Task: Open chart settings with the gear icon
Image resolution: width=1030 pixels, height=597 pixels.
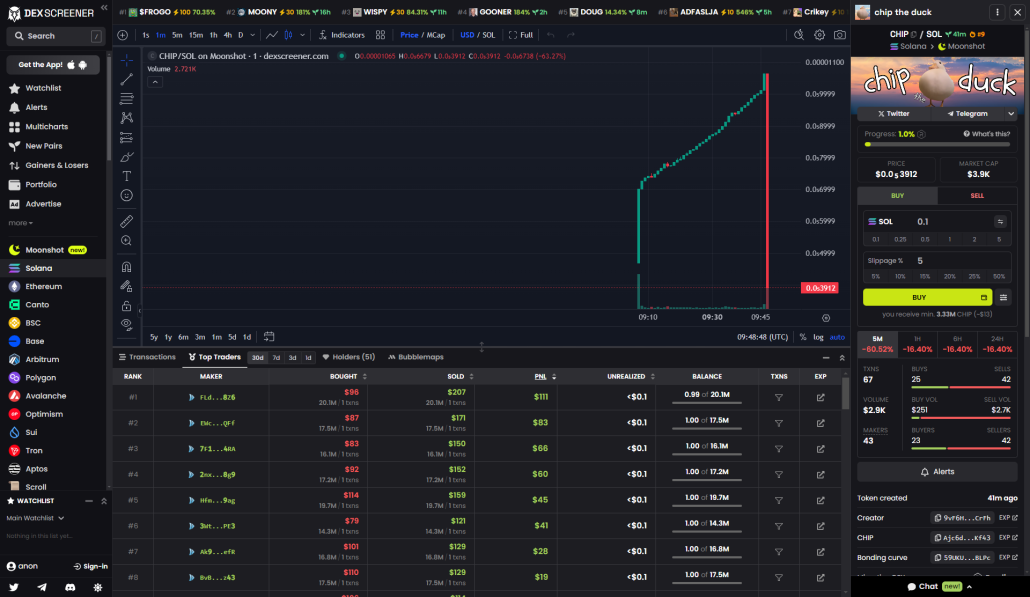Action: [x=820, y=34]
